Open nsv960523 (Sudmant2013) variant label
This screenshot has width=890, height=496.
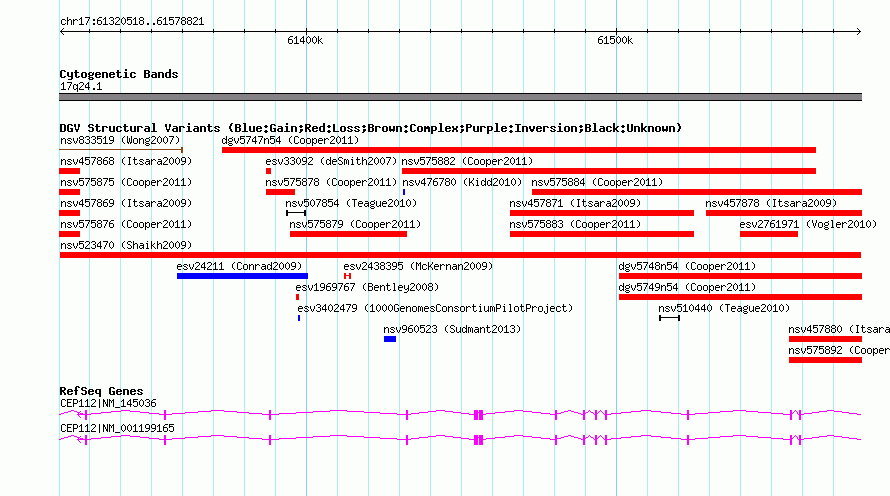coord(452,329)
